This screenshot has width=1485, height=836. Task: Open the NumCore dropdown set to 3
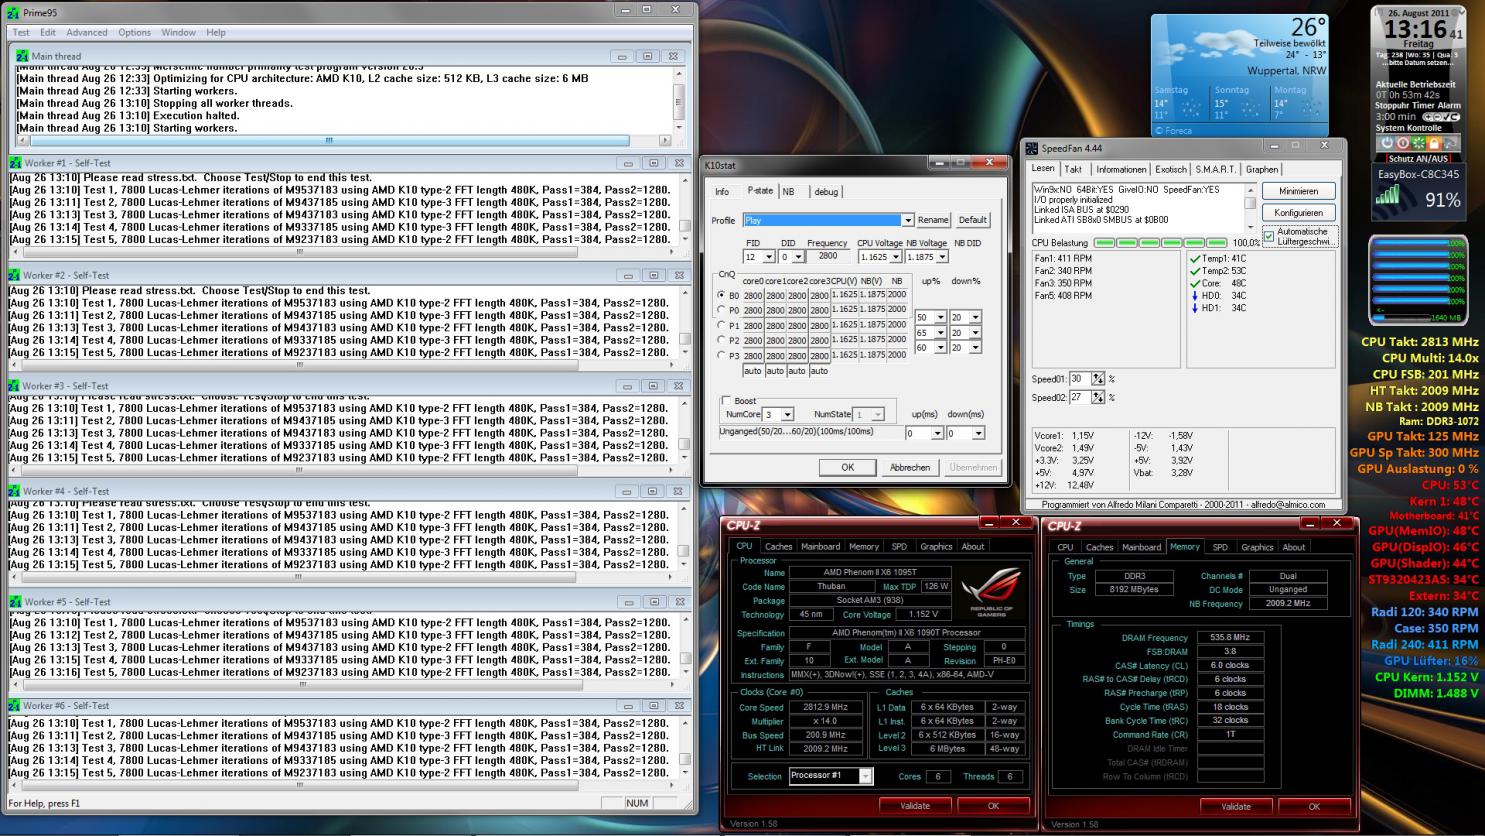click(787, 414)
